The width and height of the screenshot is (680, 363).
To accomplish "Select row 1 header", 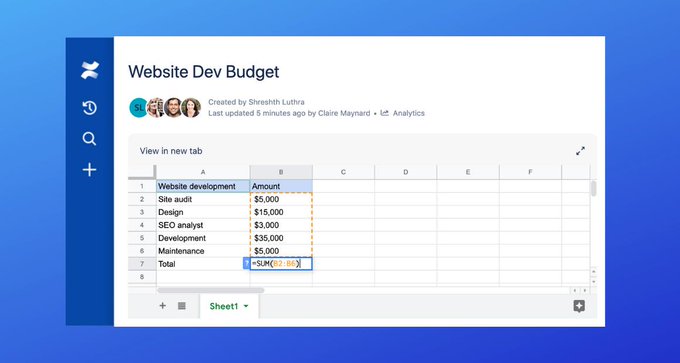I will (142, 186).
